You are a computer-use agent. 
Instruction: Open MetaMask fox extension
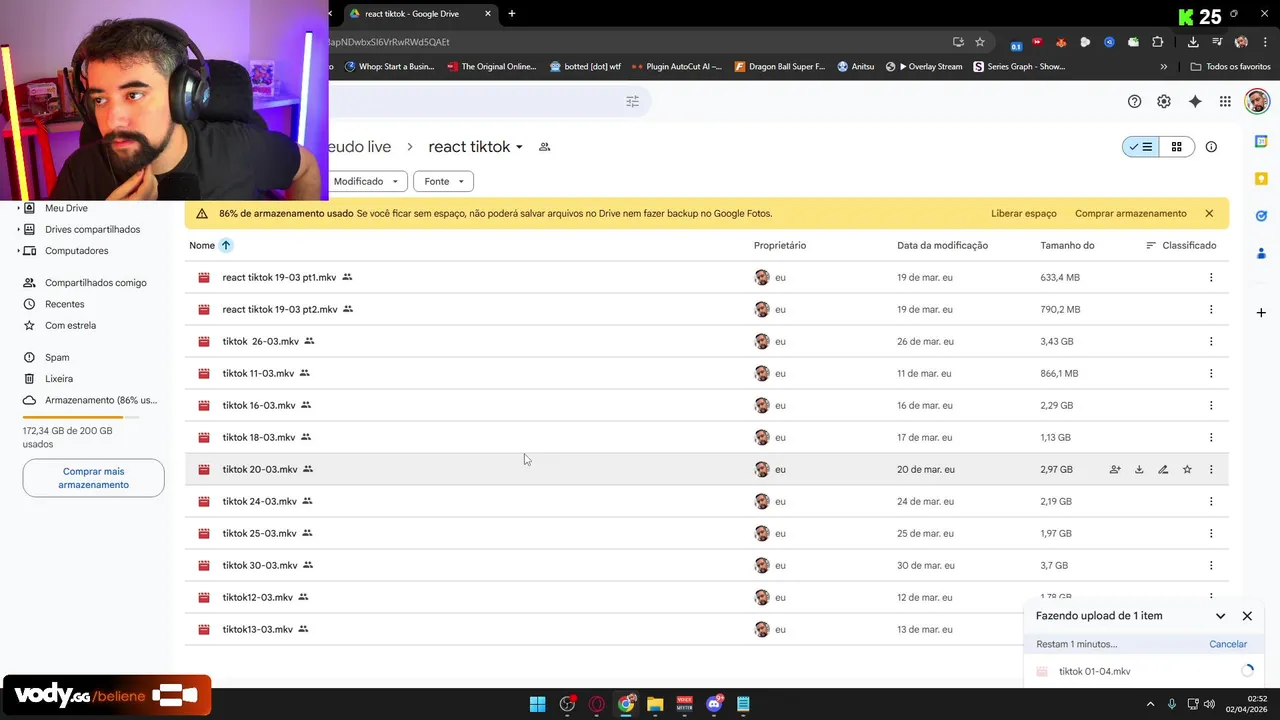coord(1061,42)
